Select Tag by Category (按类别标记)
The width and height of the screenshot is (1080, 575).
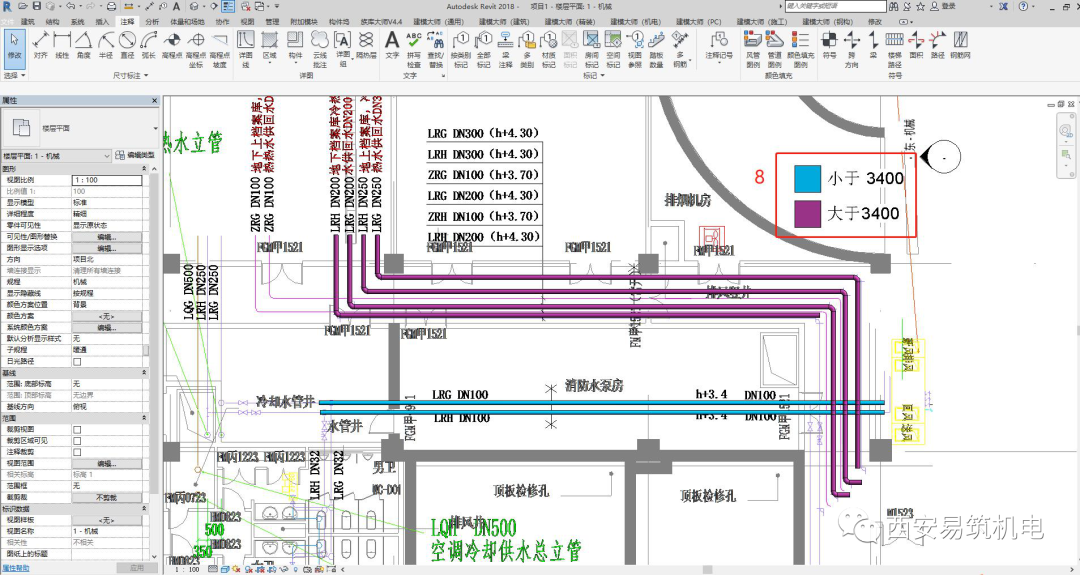(x=461, y=50)
